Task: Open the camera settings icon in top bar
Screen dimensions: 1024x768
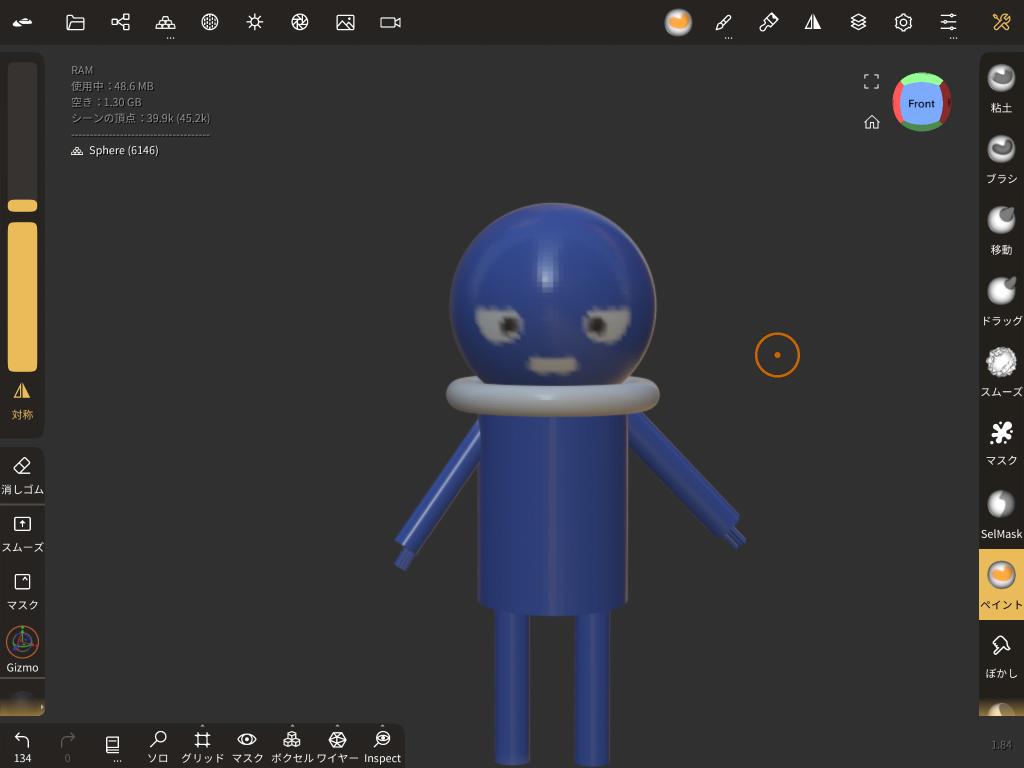Action: (x=390, y=22)
